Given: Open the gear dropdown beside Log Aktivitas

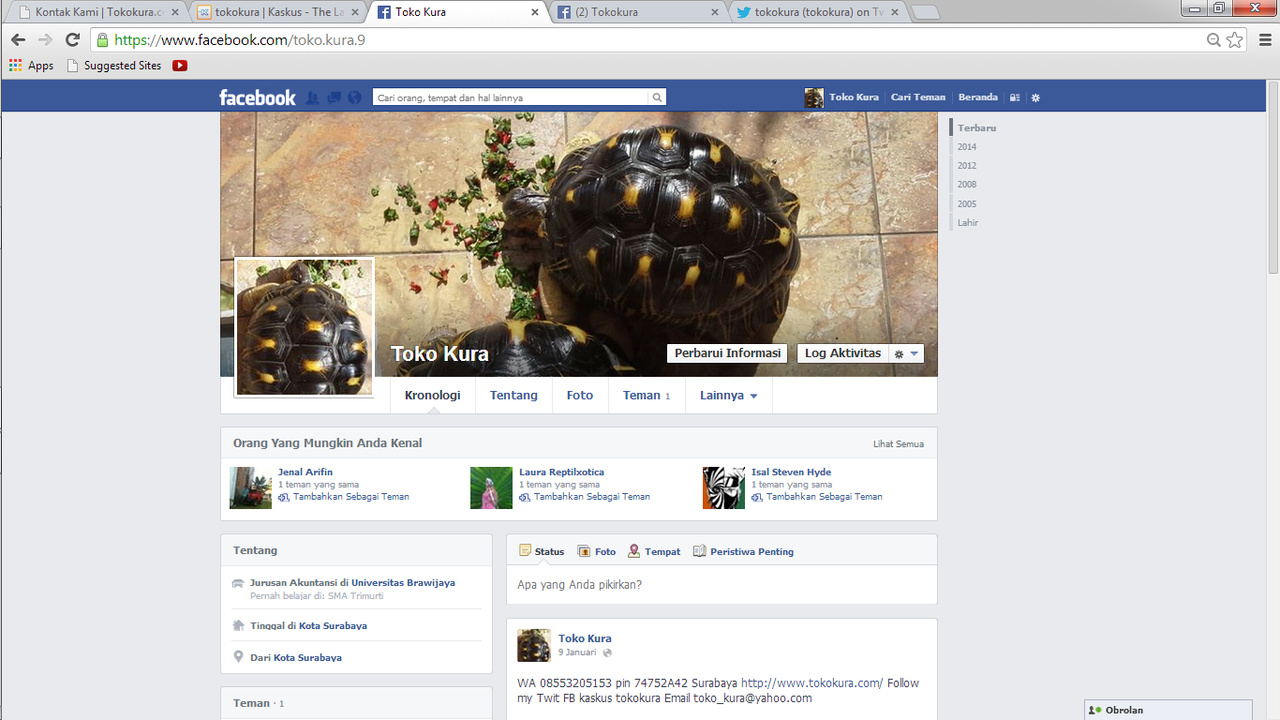Looking at the screenshot, I should pyautogui.click(x=906, y=354).
